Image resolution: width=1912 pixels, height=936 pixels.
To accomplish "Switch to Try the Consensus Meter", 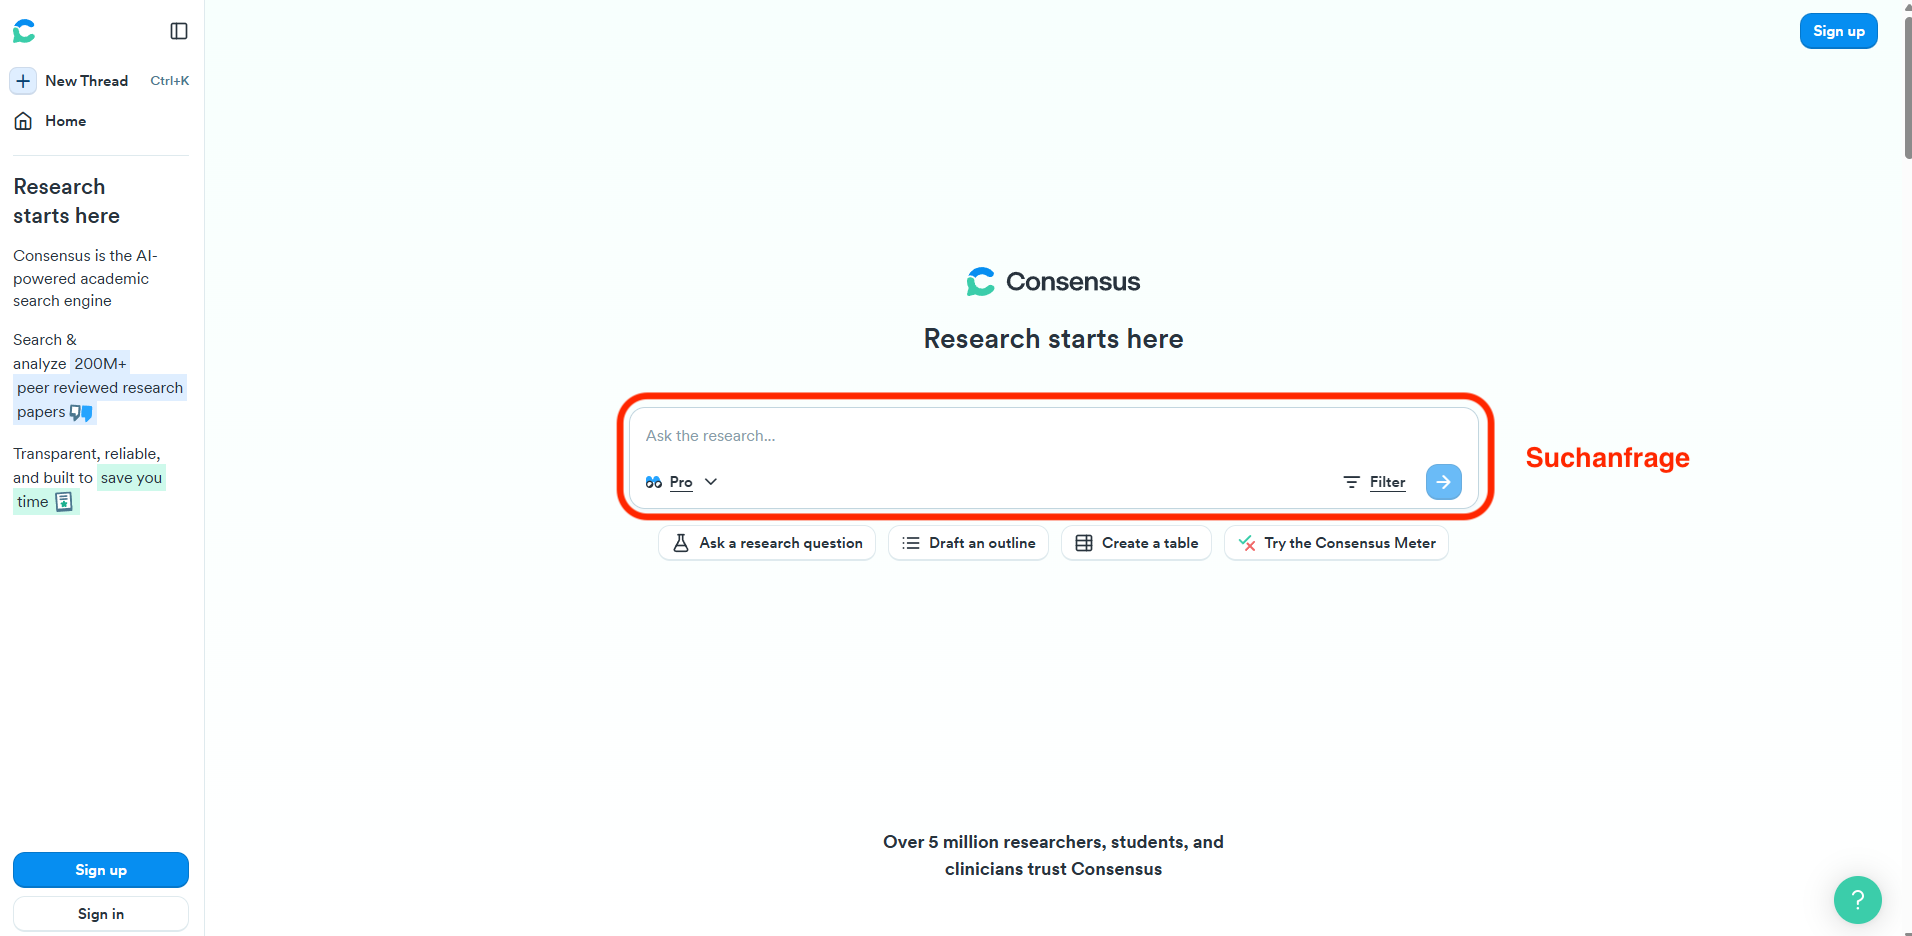I will click(1336, 543).
